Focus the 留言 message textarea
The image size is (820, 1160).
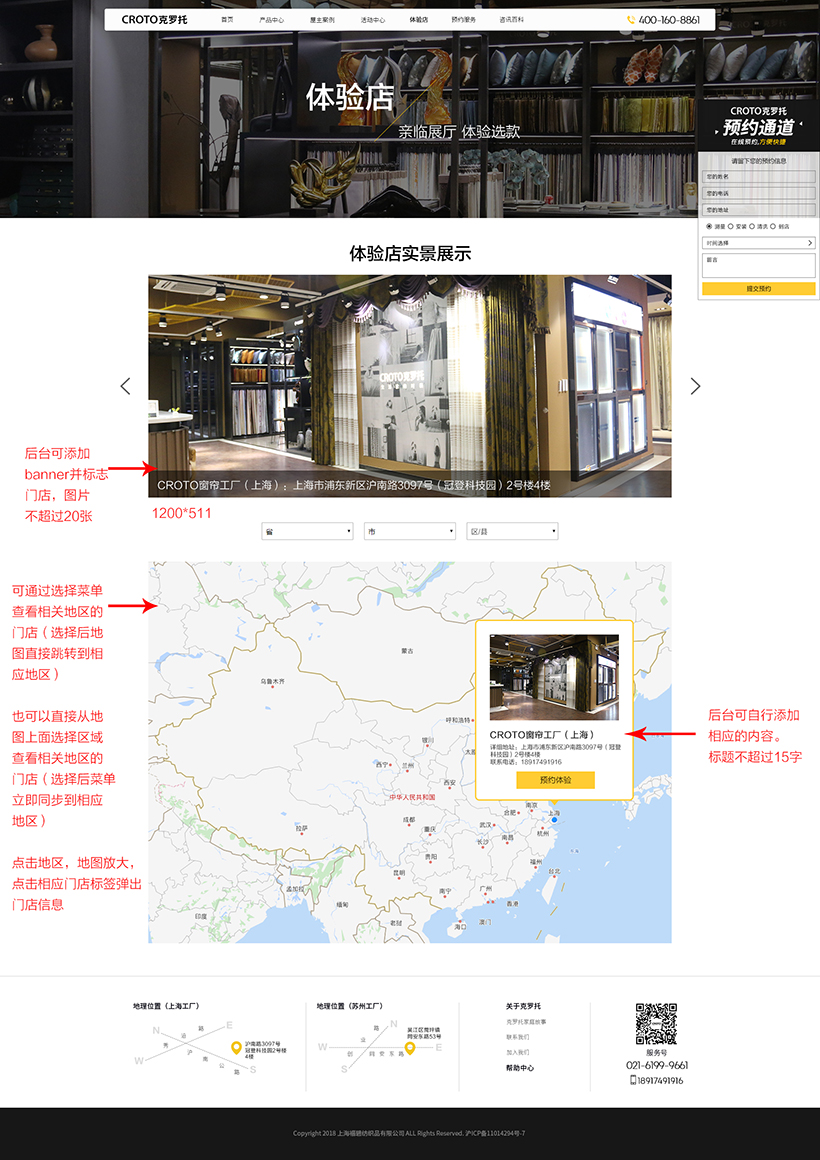(x=759, y=266)
